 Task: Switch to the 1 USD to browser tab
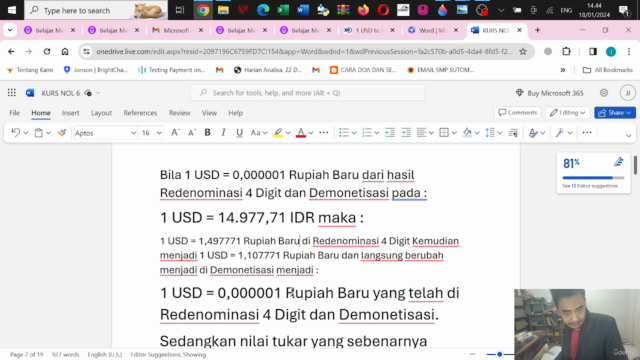(x=369, y=30)
